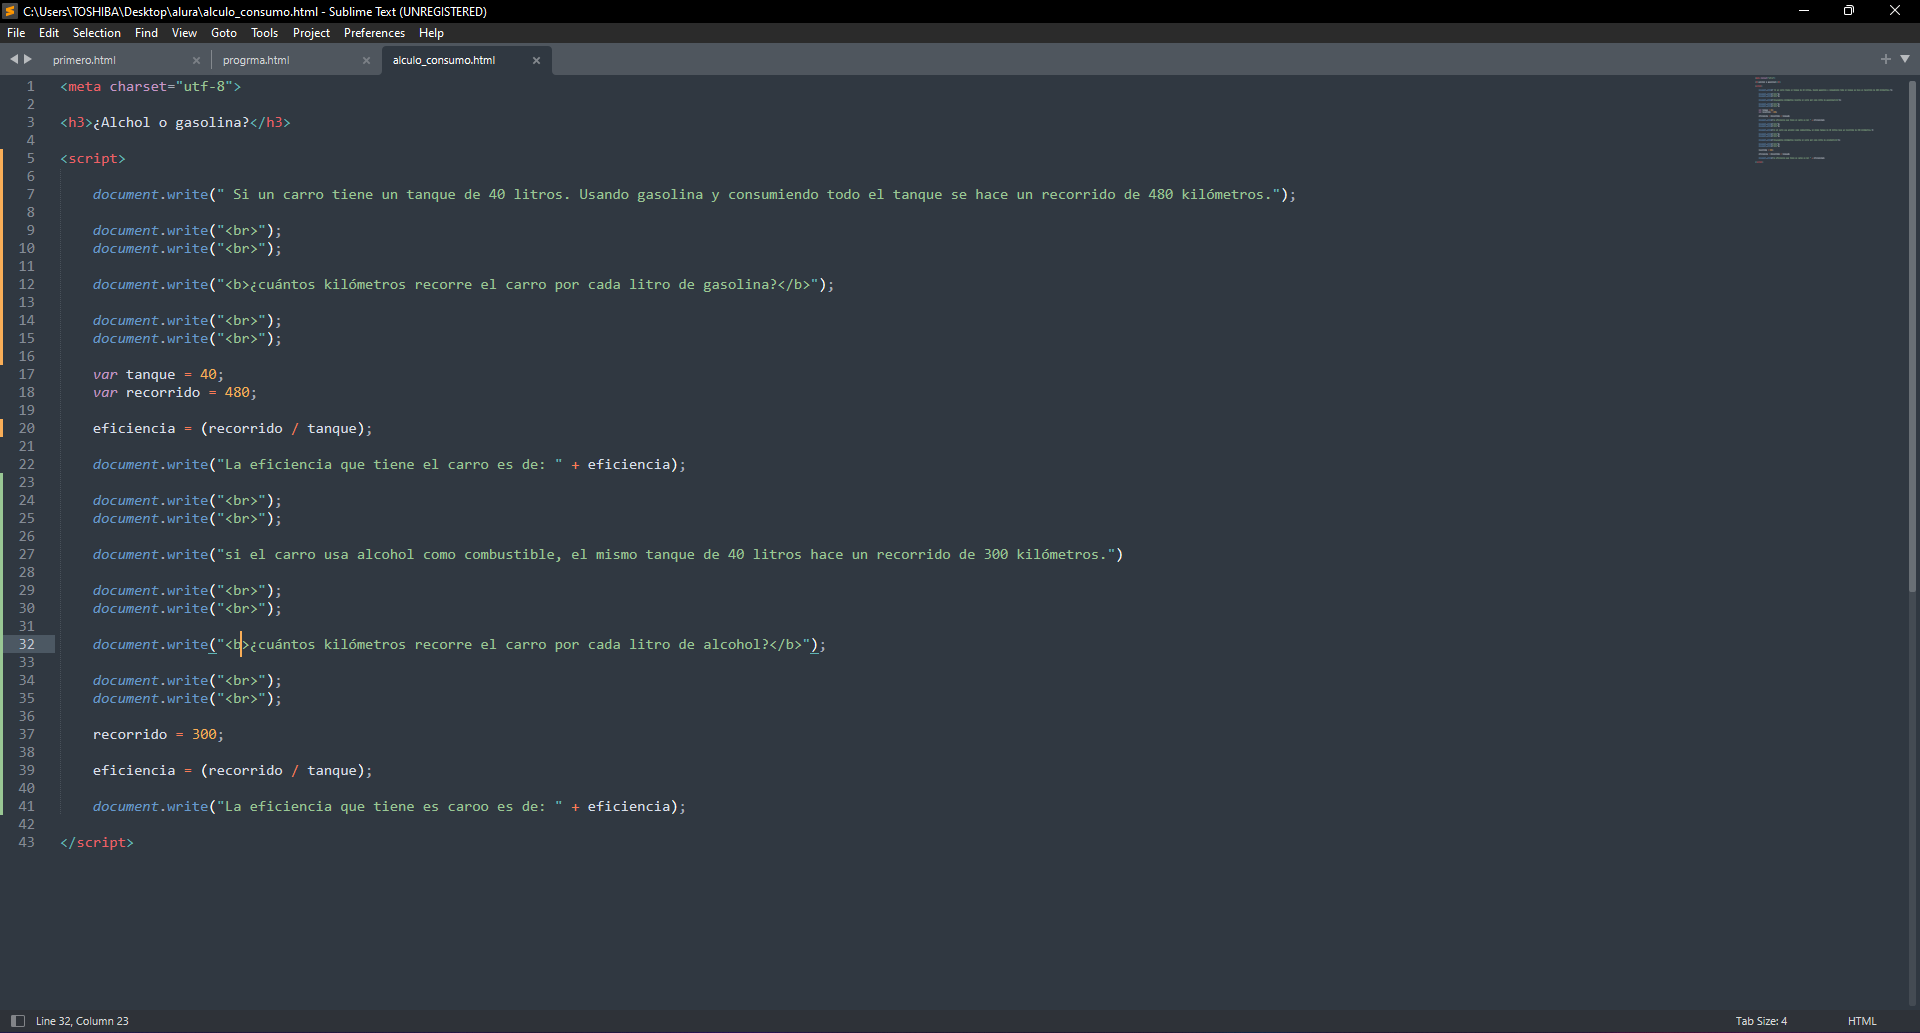Open the View menu

tap(184, 33)
